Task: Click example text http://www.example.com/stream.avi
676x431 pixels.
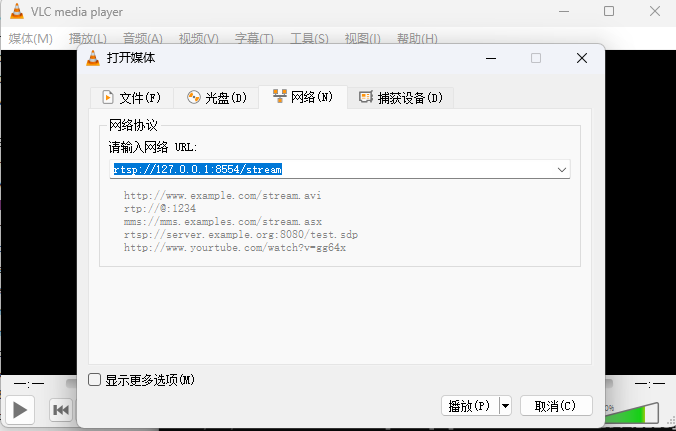Action: point(222,196)
